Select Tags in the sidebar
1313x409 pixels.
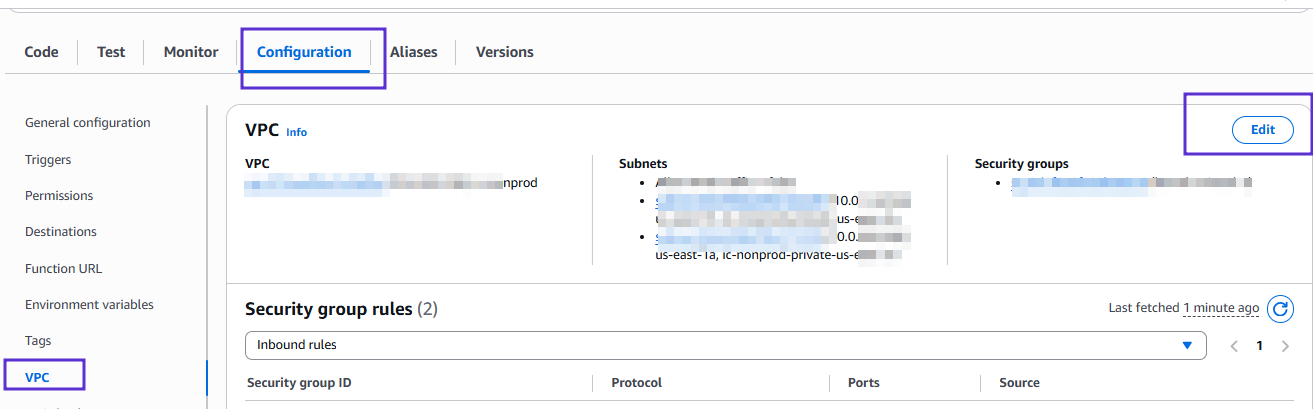pos(38,340)
